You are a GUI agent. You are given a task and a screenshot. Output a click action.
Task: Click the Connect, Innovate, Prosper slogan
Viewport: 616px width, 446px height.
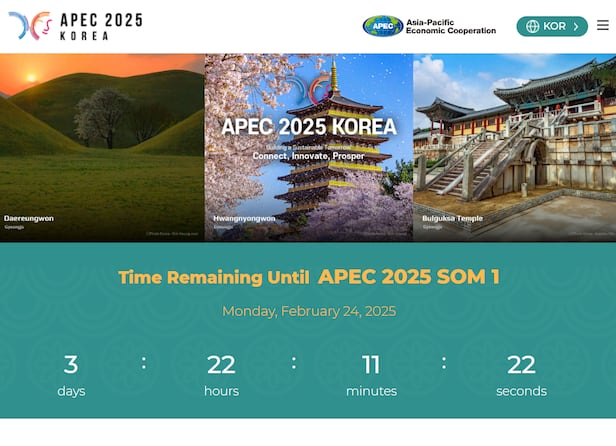(308, 157)
